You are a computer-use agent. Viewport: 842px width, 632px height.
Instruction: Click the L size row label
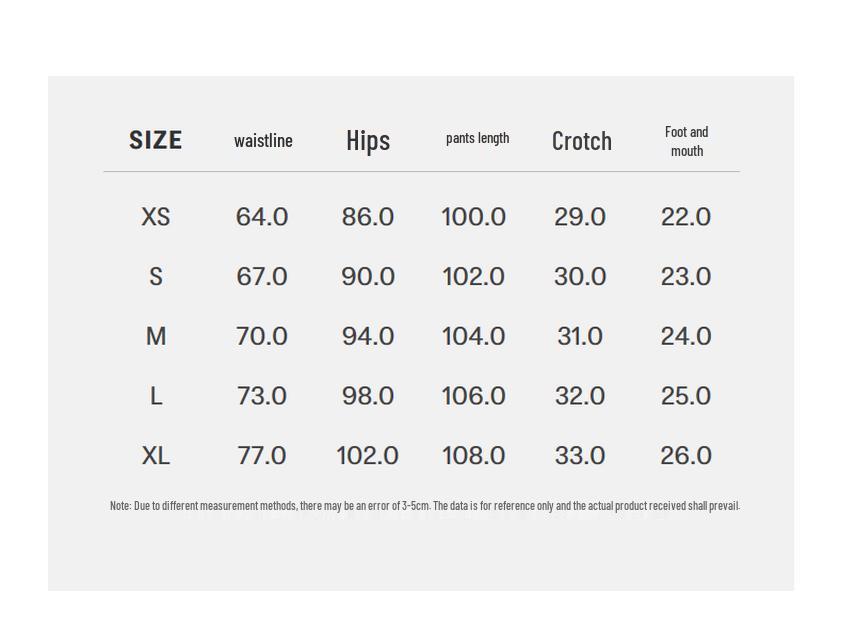[155, 397]
